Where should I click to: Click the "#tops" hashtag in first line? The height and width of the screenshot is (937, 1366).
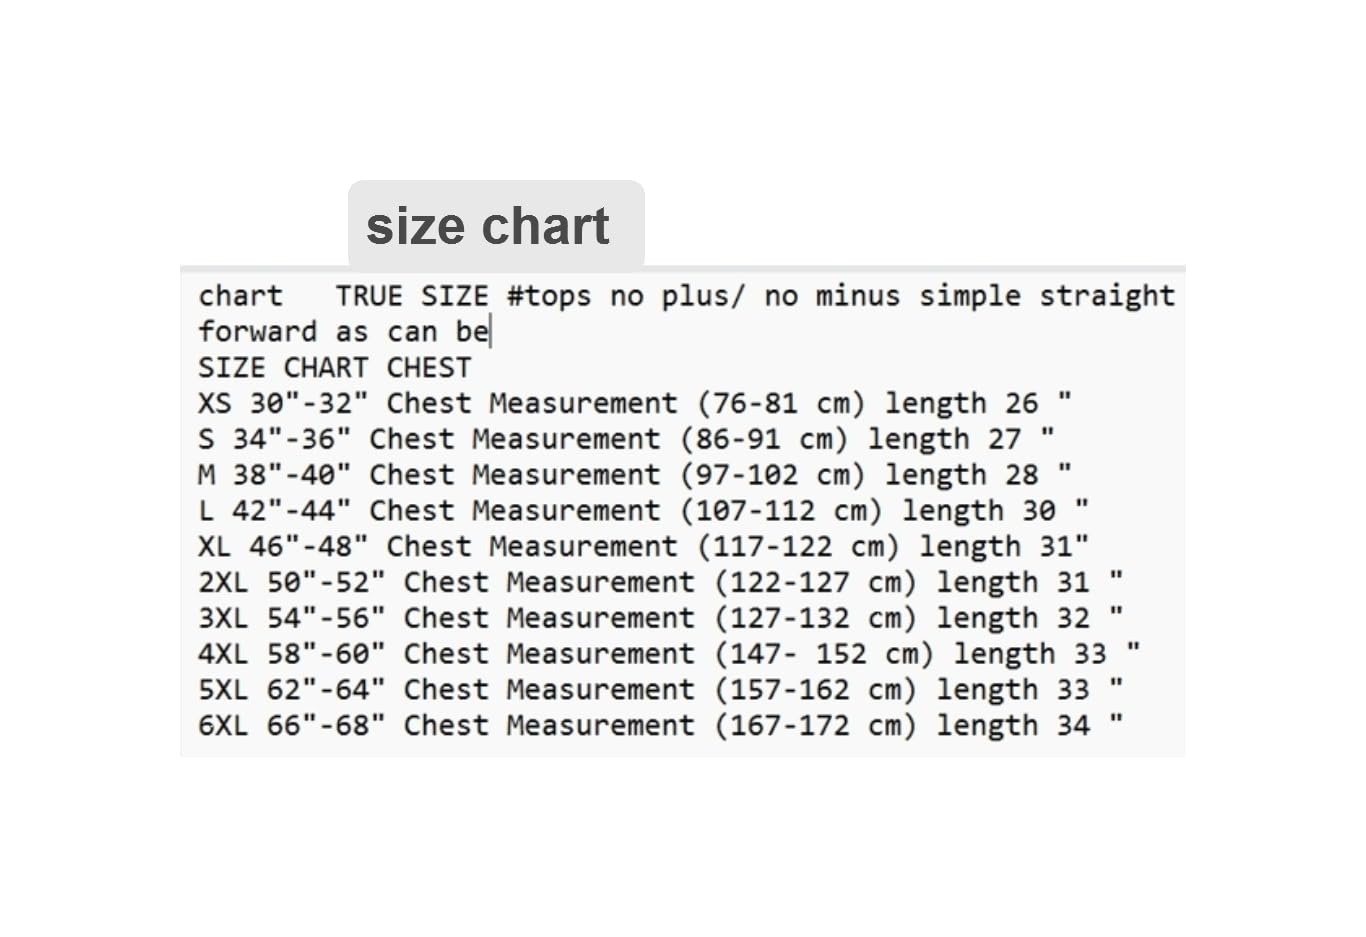(549, 296)
